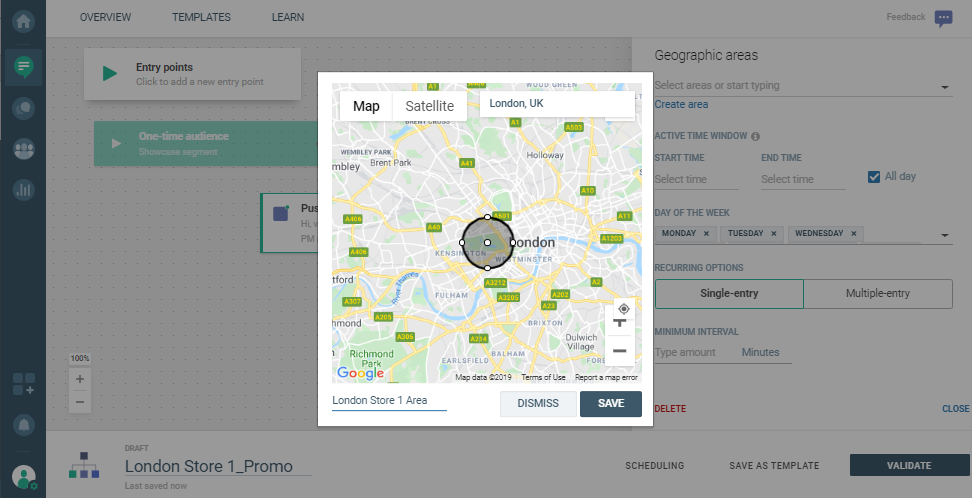Open the conversations chat bubbles icon
This screenshot has height=498, width=972.
coord(24,108)
